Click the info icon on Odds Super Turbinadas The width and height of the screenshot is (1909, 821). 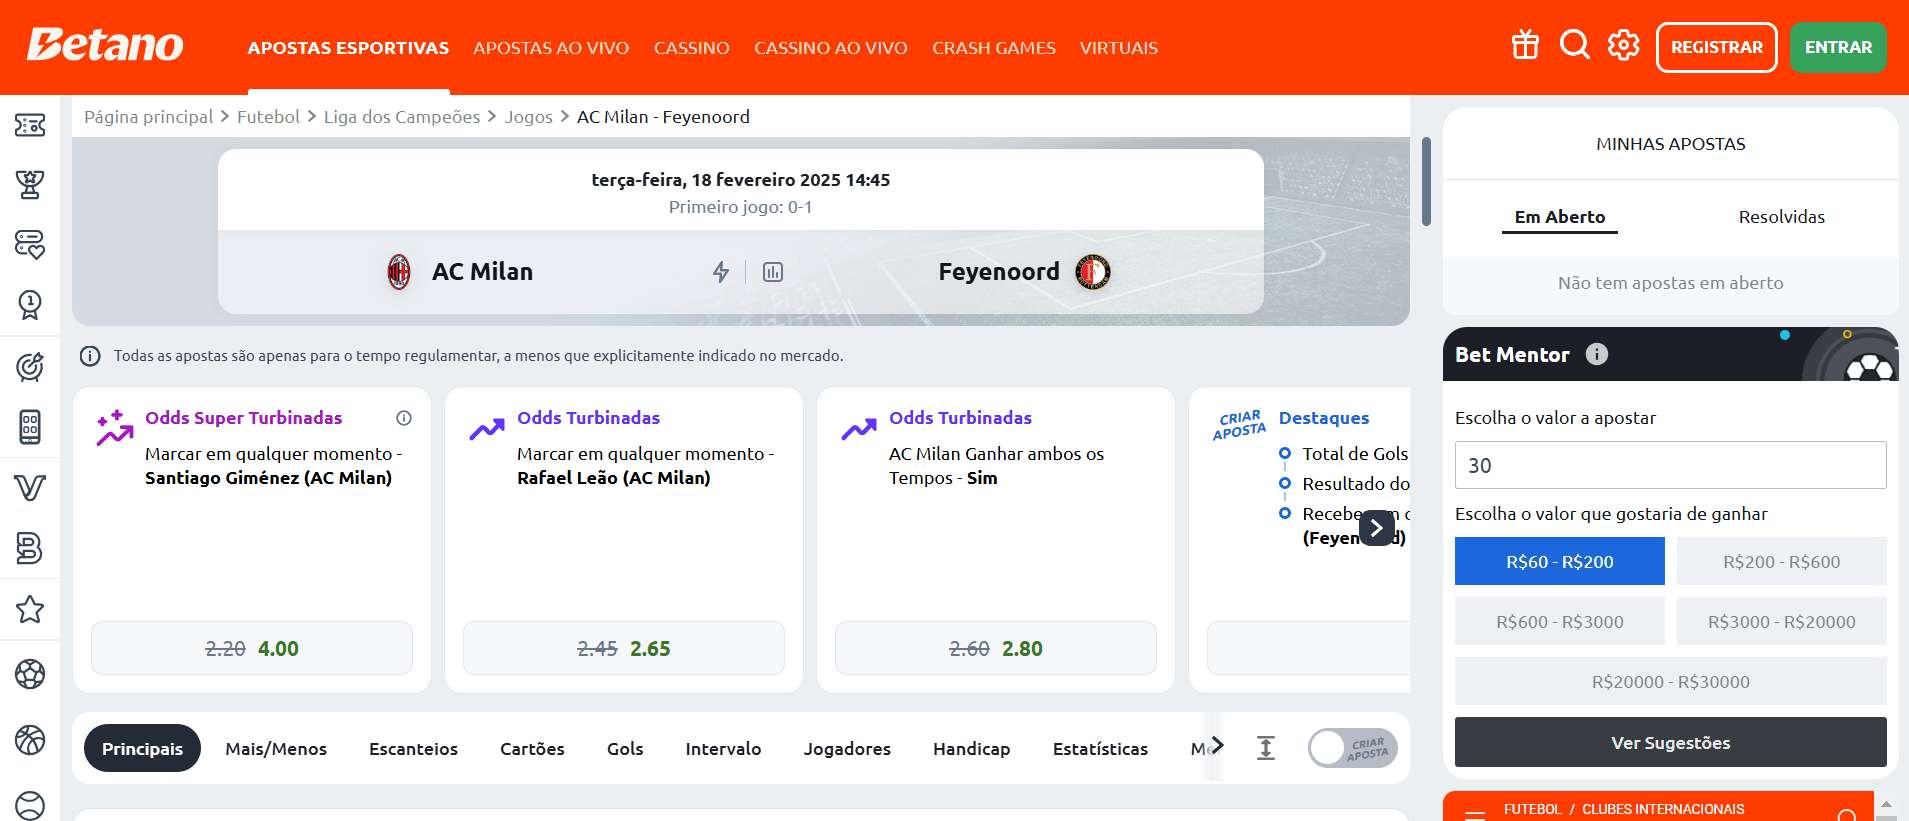coord(404,418)
